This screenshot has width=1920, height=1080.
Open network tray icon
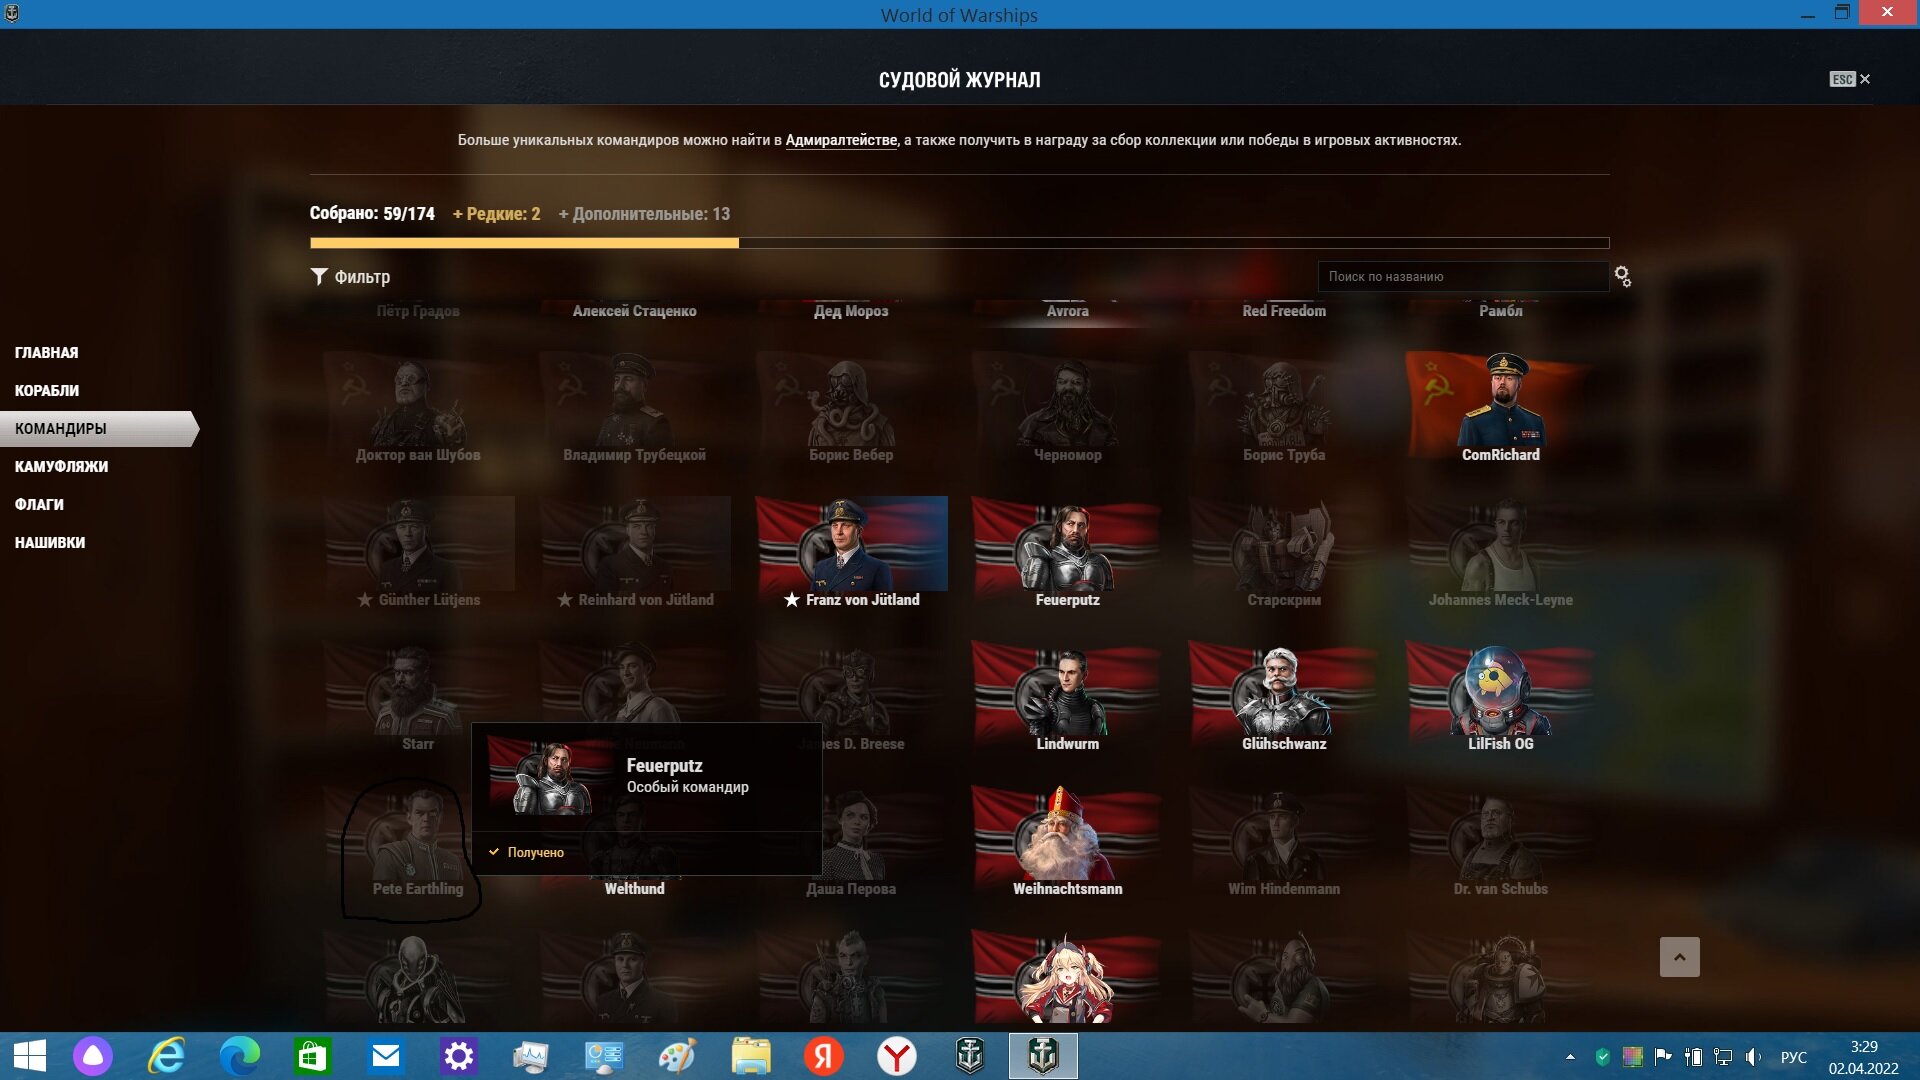pyautogui.click(x=1723, y=1057)
